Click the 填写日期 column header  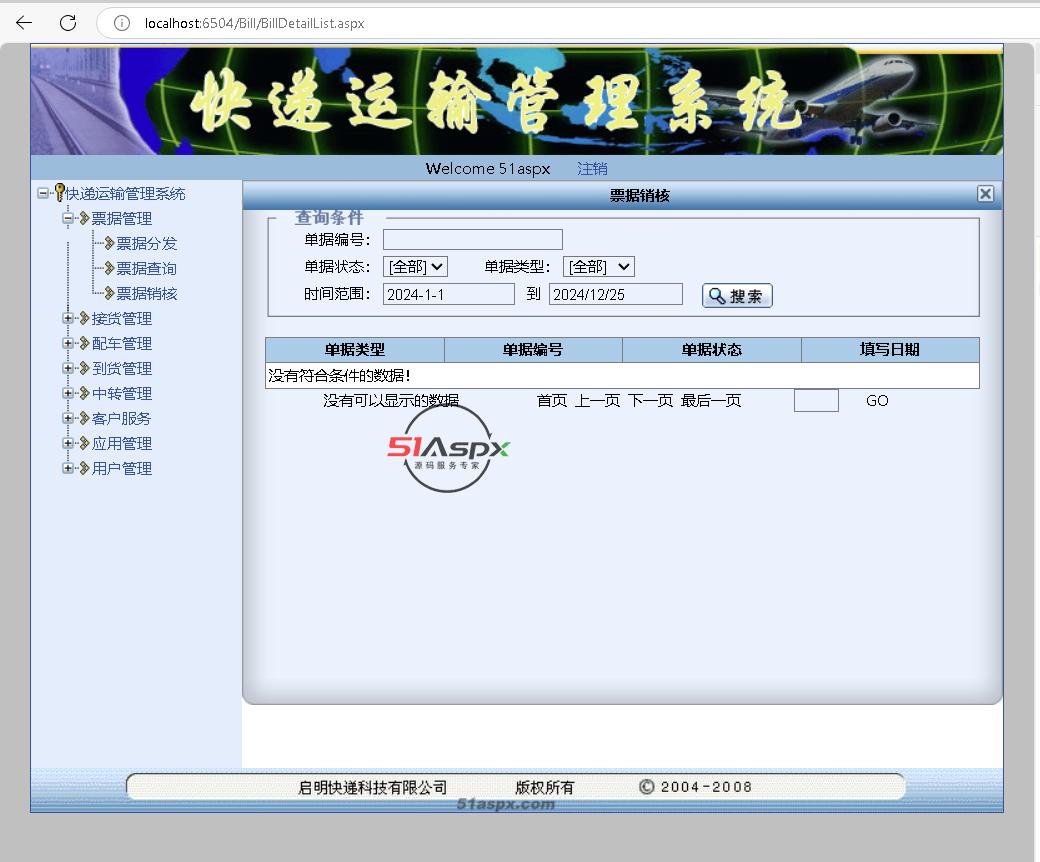coord(889,349)
